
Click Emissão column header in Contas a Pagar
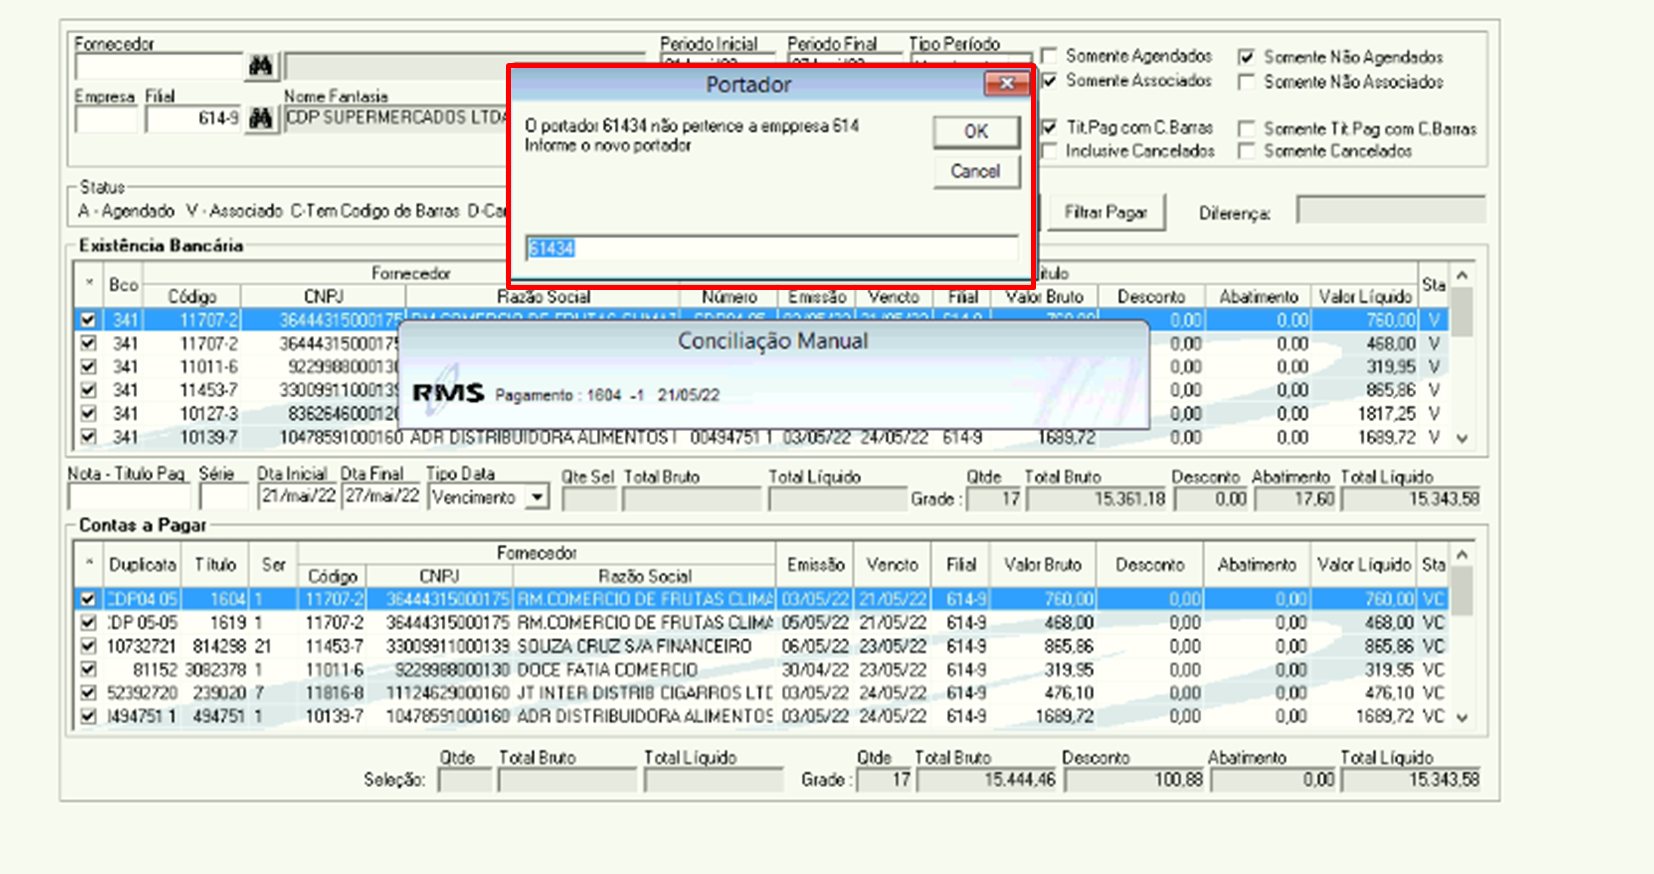(x=815, y=564)
